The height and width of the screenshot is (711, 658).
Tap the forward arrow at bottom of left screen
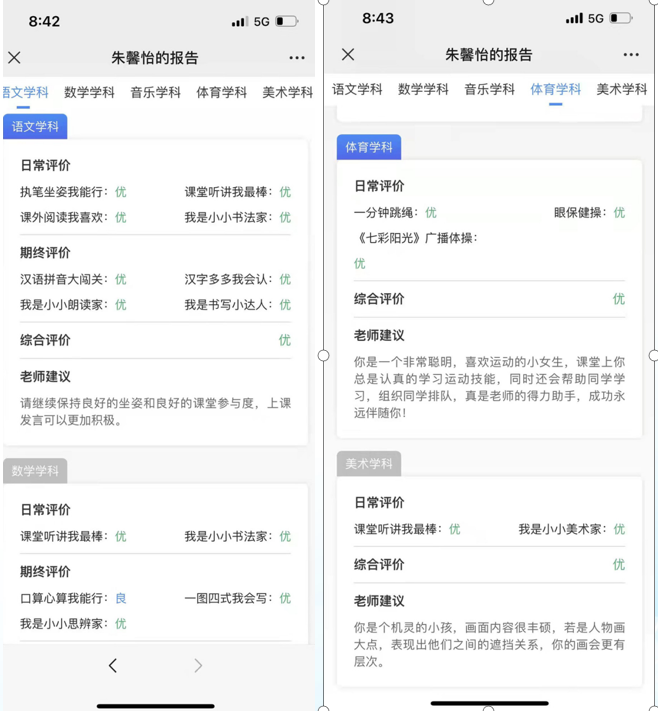pyautogui.click(x=198, y=665)
